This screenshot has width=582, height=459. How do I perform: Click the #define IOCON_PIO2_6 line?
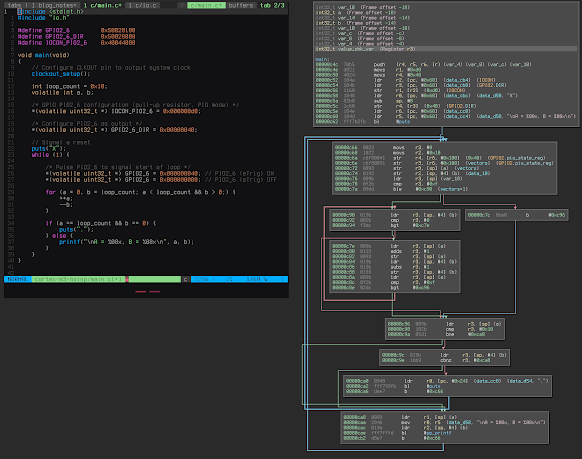coord(76,43)
